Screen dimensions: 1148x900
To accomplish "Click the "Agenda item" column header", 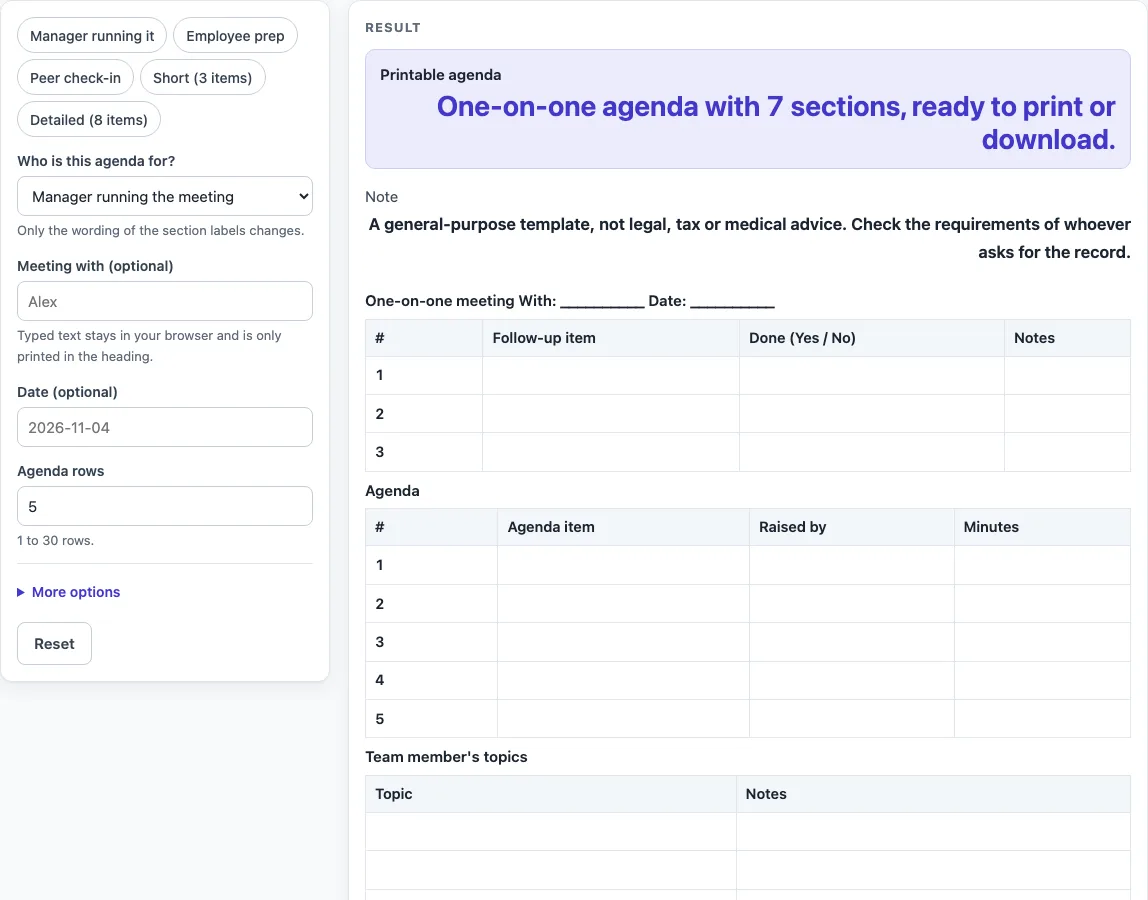I will (623, 527).
